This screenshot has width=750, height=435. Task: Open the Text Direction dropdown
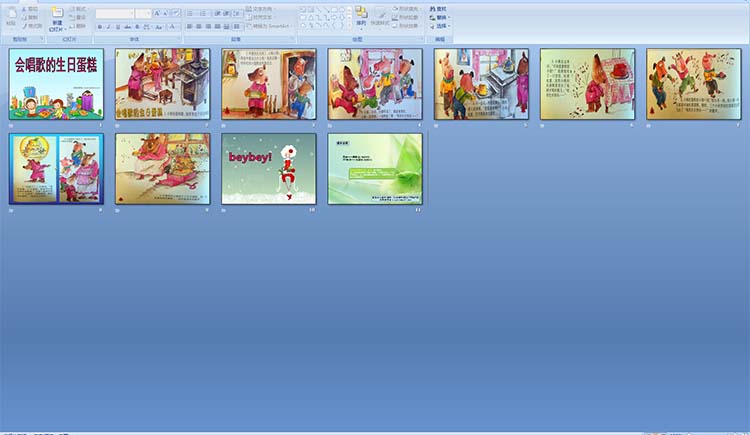(260, 9)
